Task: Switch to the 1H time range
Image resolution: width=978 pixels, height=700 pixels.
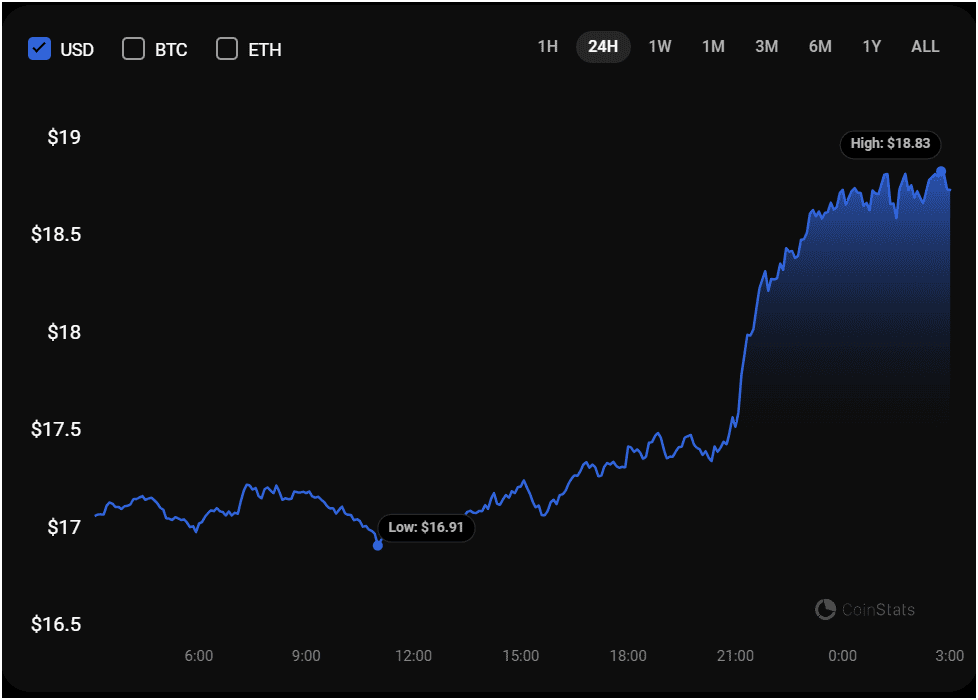Action: tap(547, 47)
